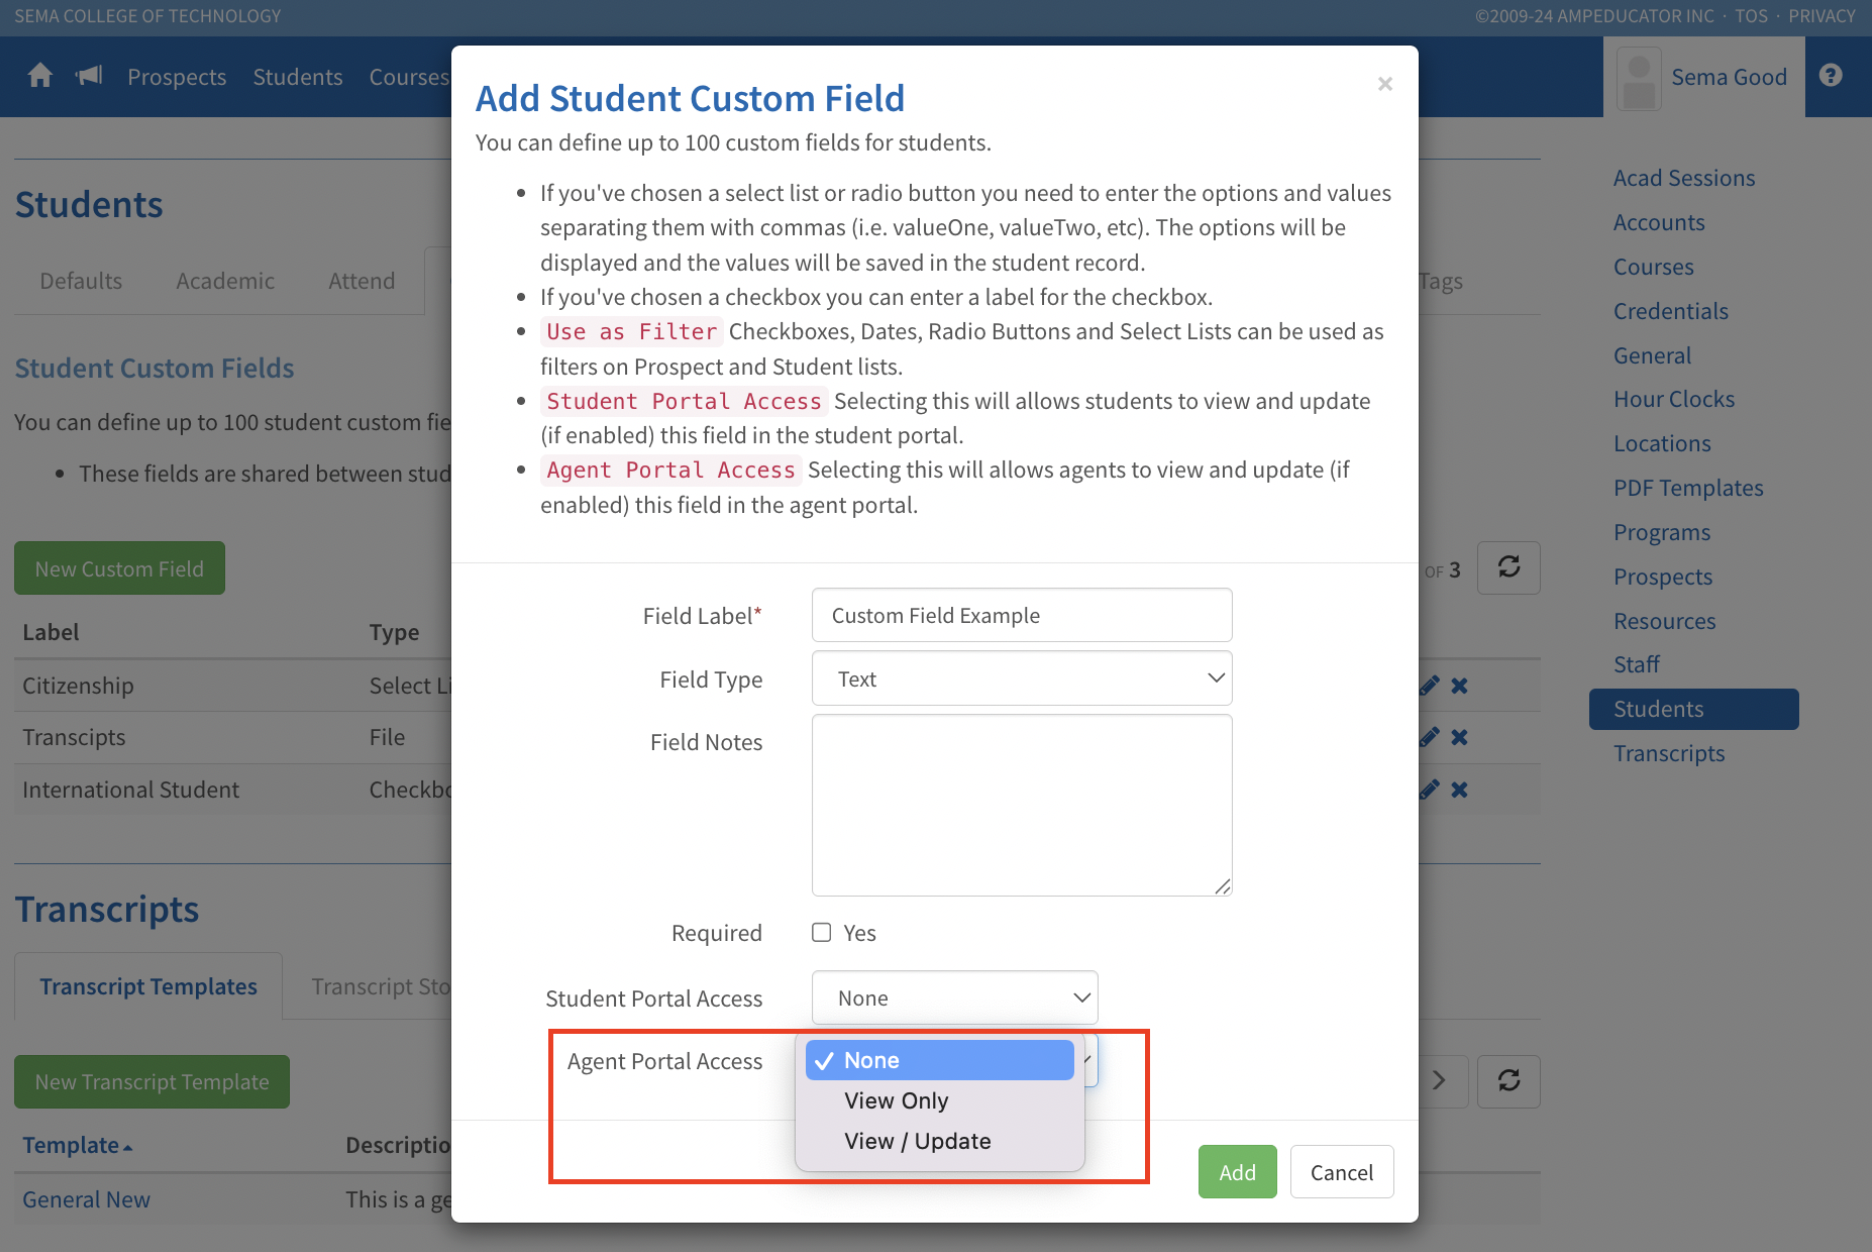Open Hour Clocks settings link

point(1673,399)
